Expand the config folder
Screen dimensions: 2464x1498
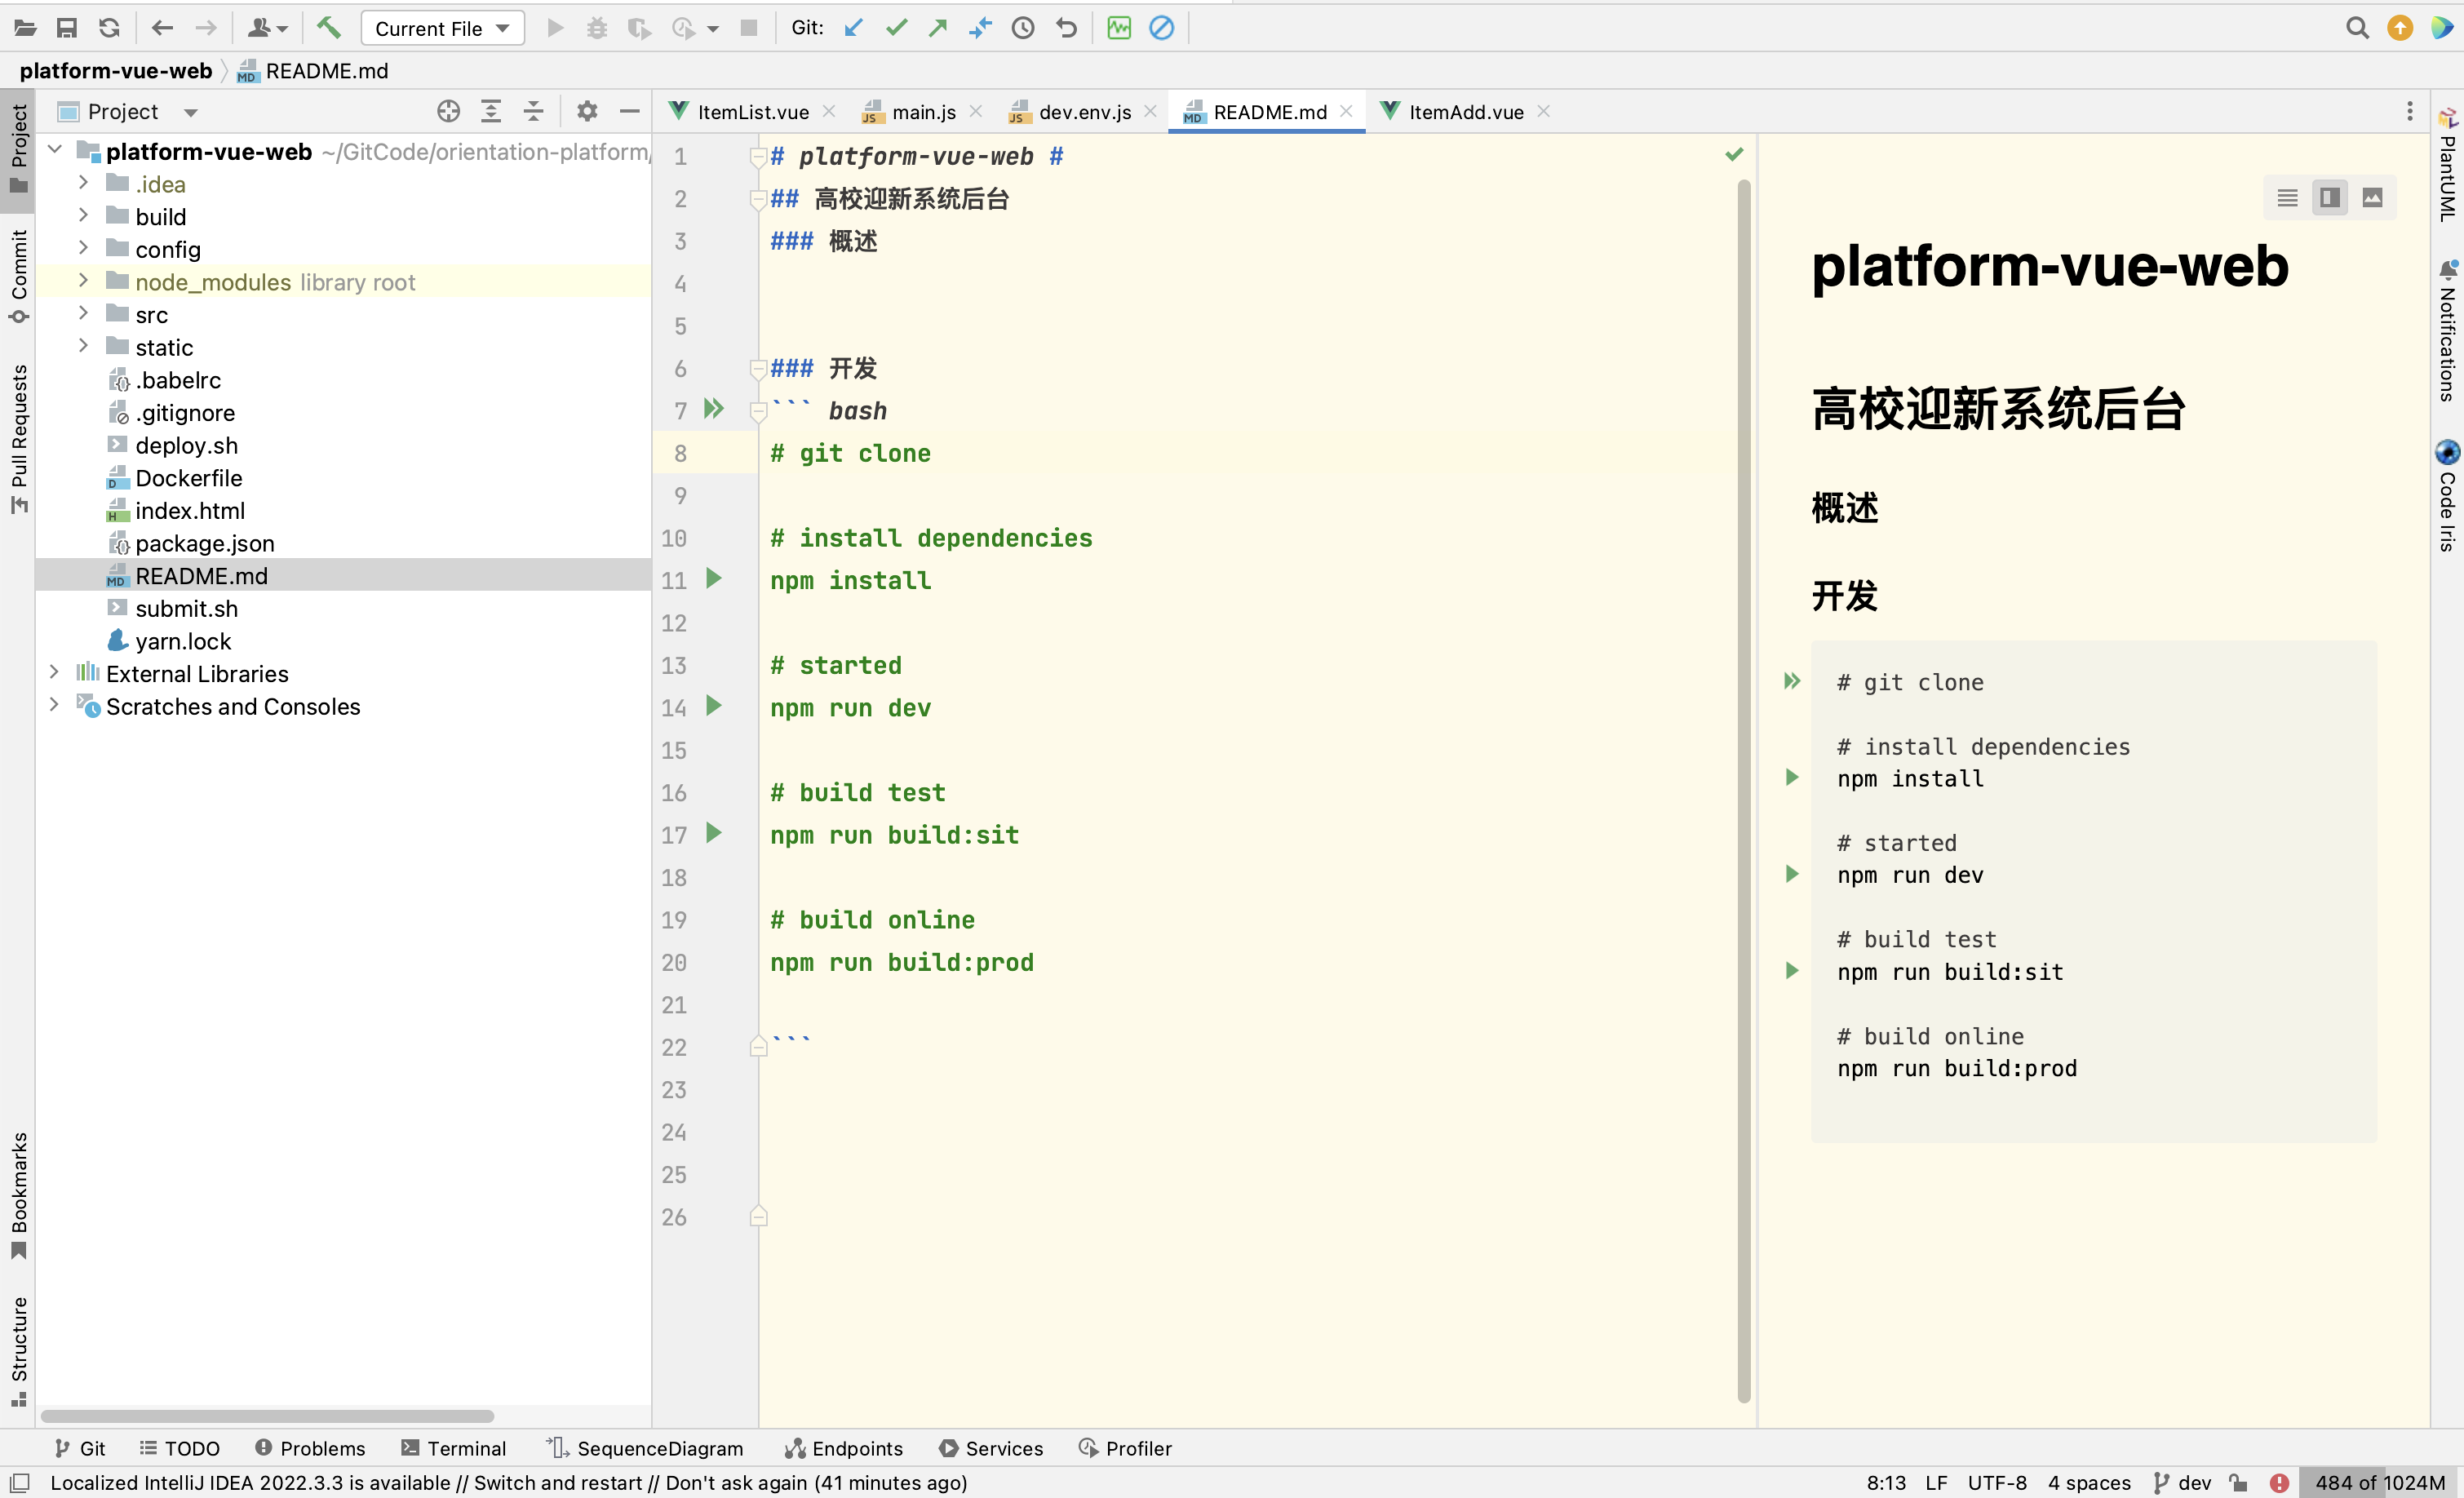pos(84,249)
